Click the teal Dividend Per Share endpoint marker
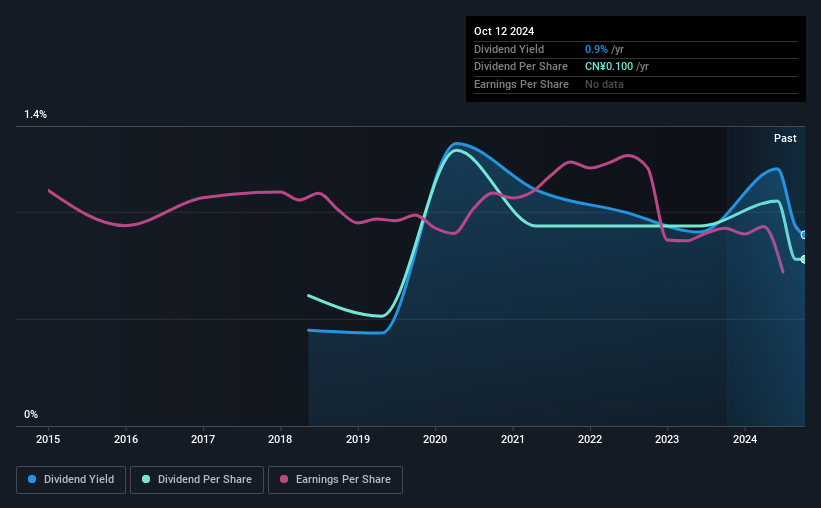The height and width of the screenshot is (508, 821). click(x=803, y=259)
